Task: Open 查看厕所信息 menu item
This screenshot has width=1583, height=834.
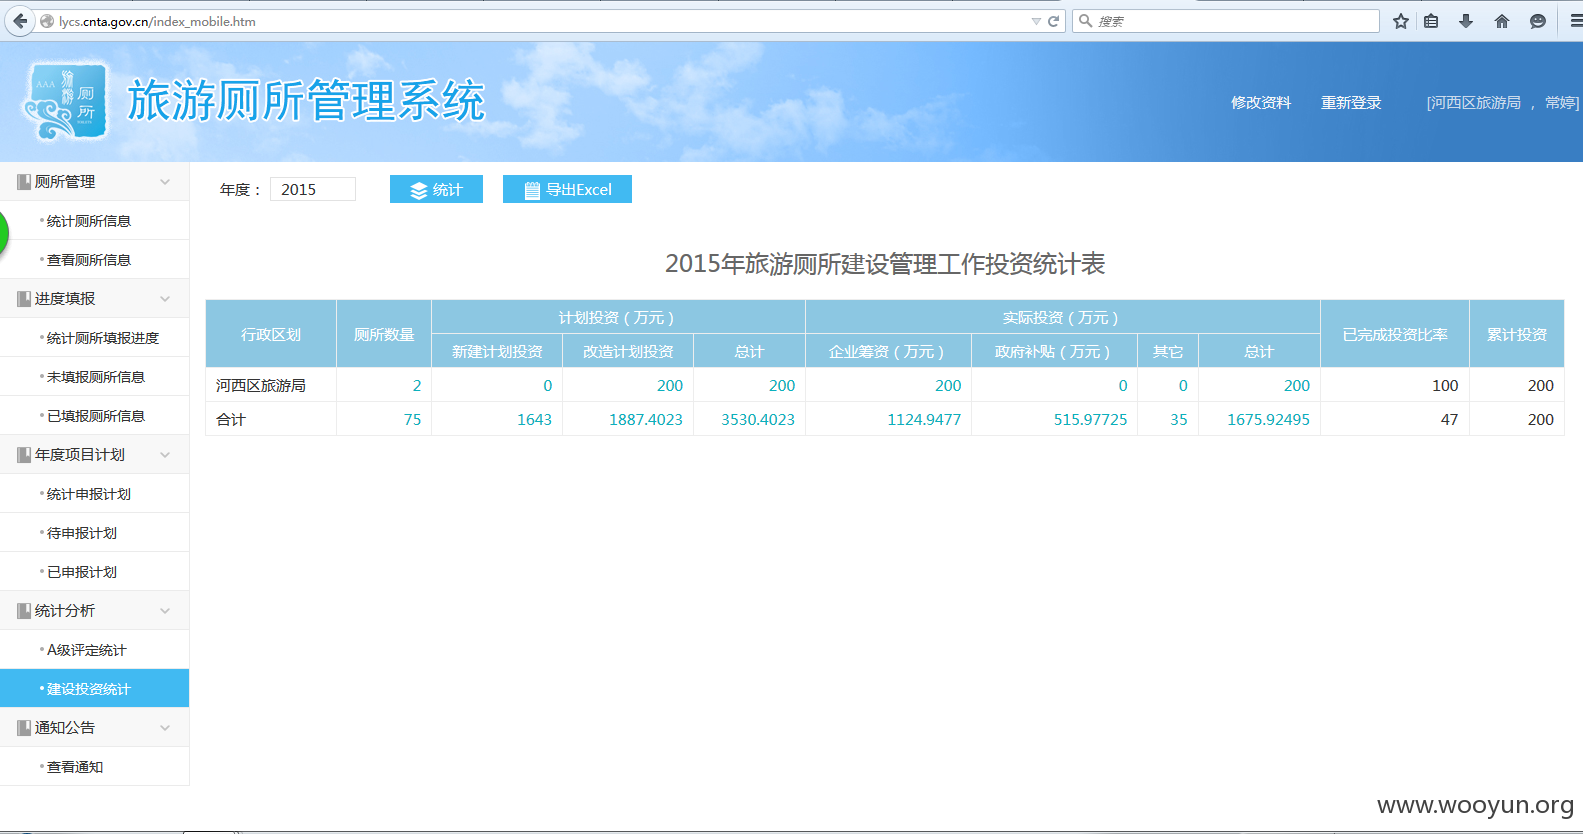Action: click(94, 260)
